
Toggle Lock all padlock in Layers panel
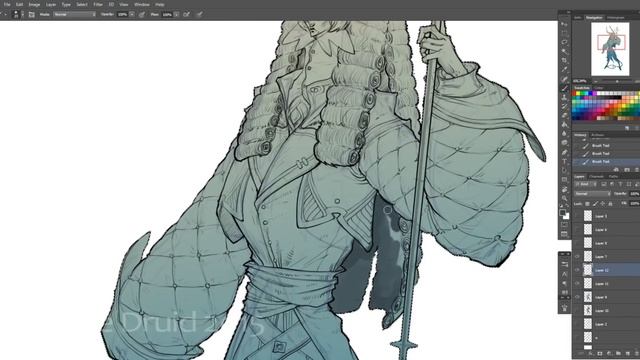[x=610, y=204]
